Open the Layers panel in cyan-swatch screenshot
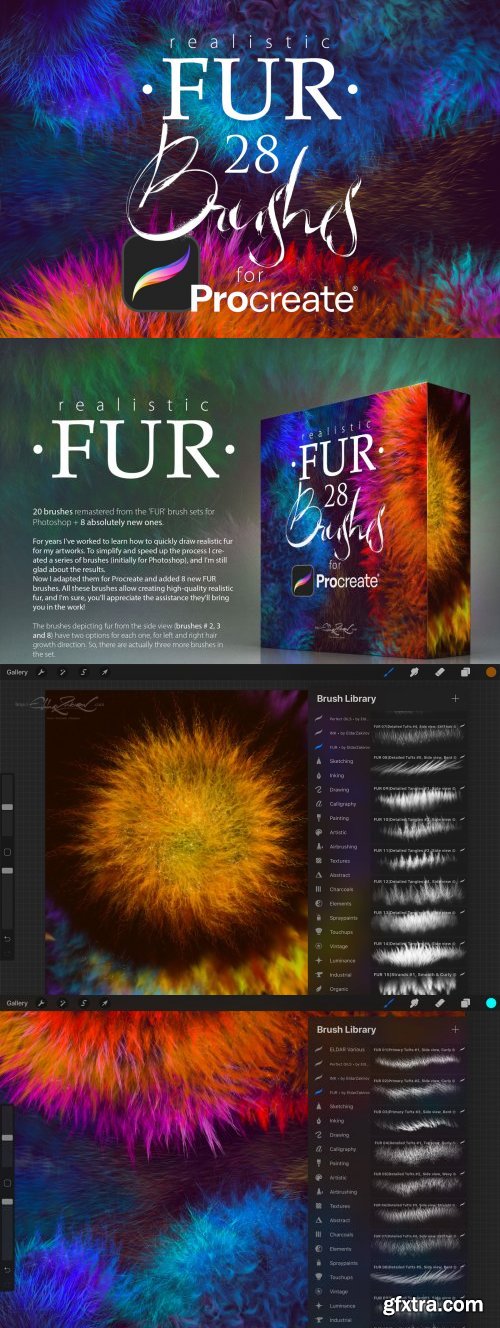The image size is (500, 1328). pyautogui.click(x=465, y=1002)
